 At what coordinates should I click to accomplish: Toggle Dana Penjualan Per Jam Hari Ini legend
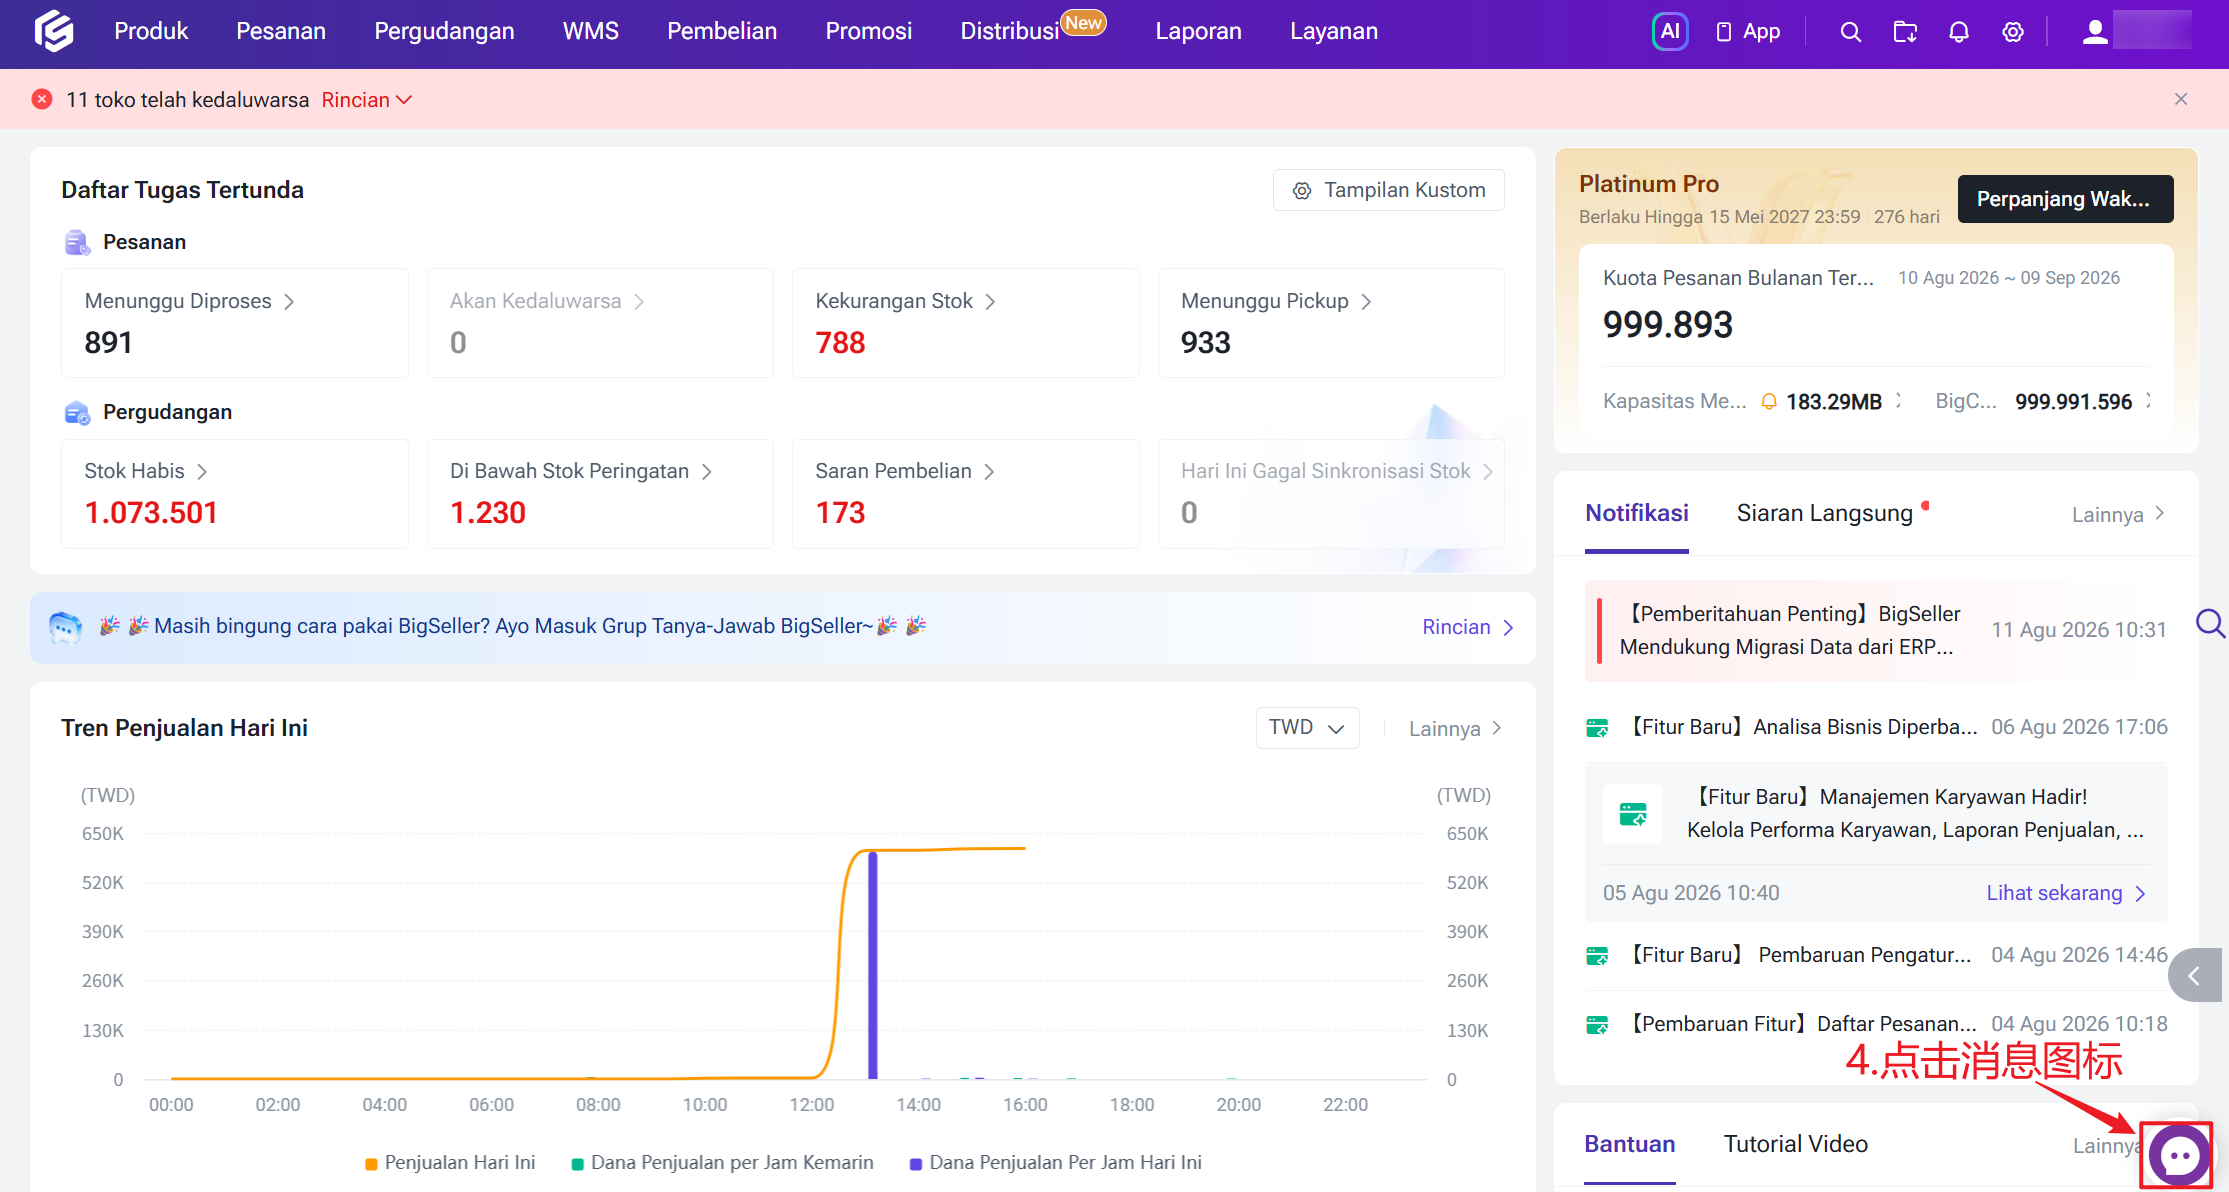pyautogui.click(x=1056, y=1163)
